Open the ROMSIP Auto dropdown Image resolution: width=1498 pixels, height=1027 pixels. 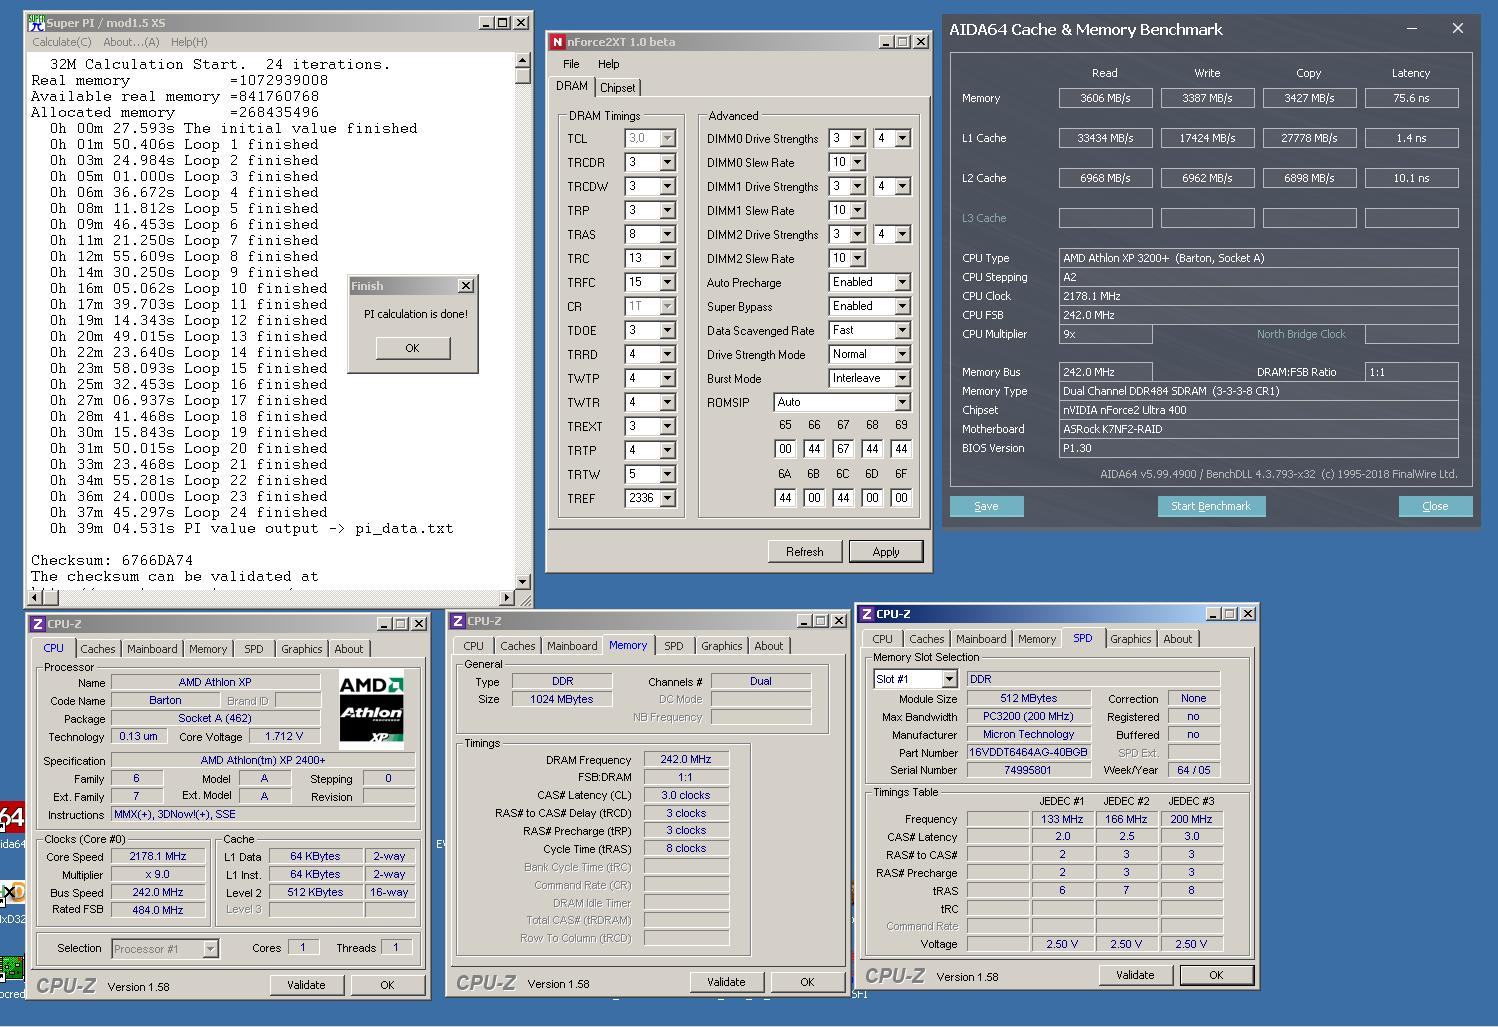click(902, 402)
